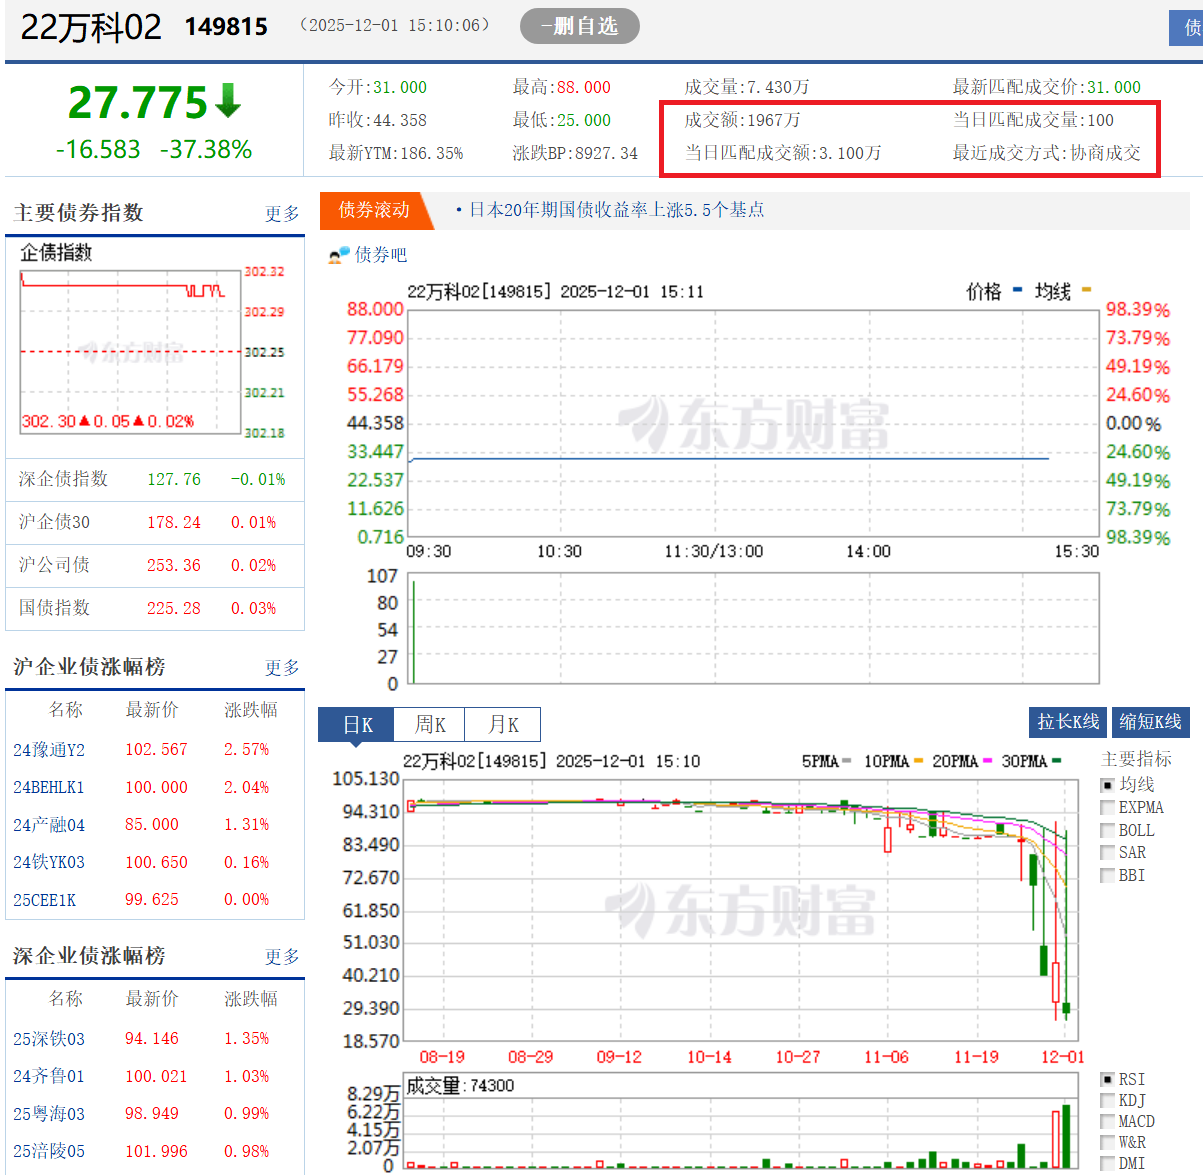Select the DMI sub-indicator option

click(1107, 1163)
